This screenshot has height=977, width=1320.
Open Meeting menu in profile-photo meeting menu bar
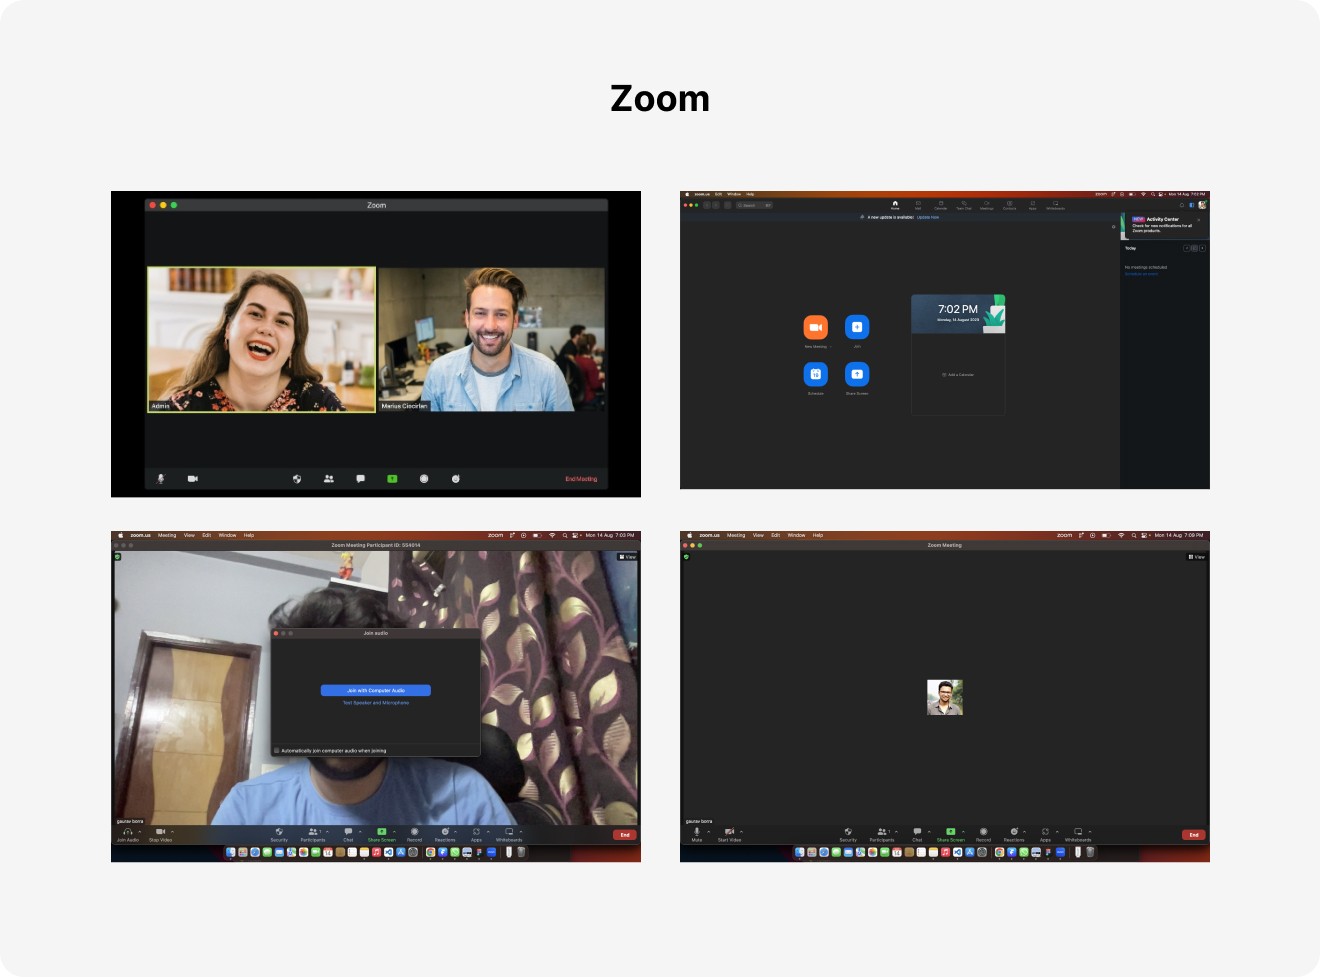pos(736,535)
